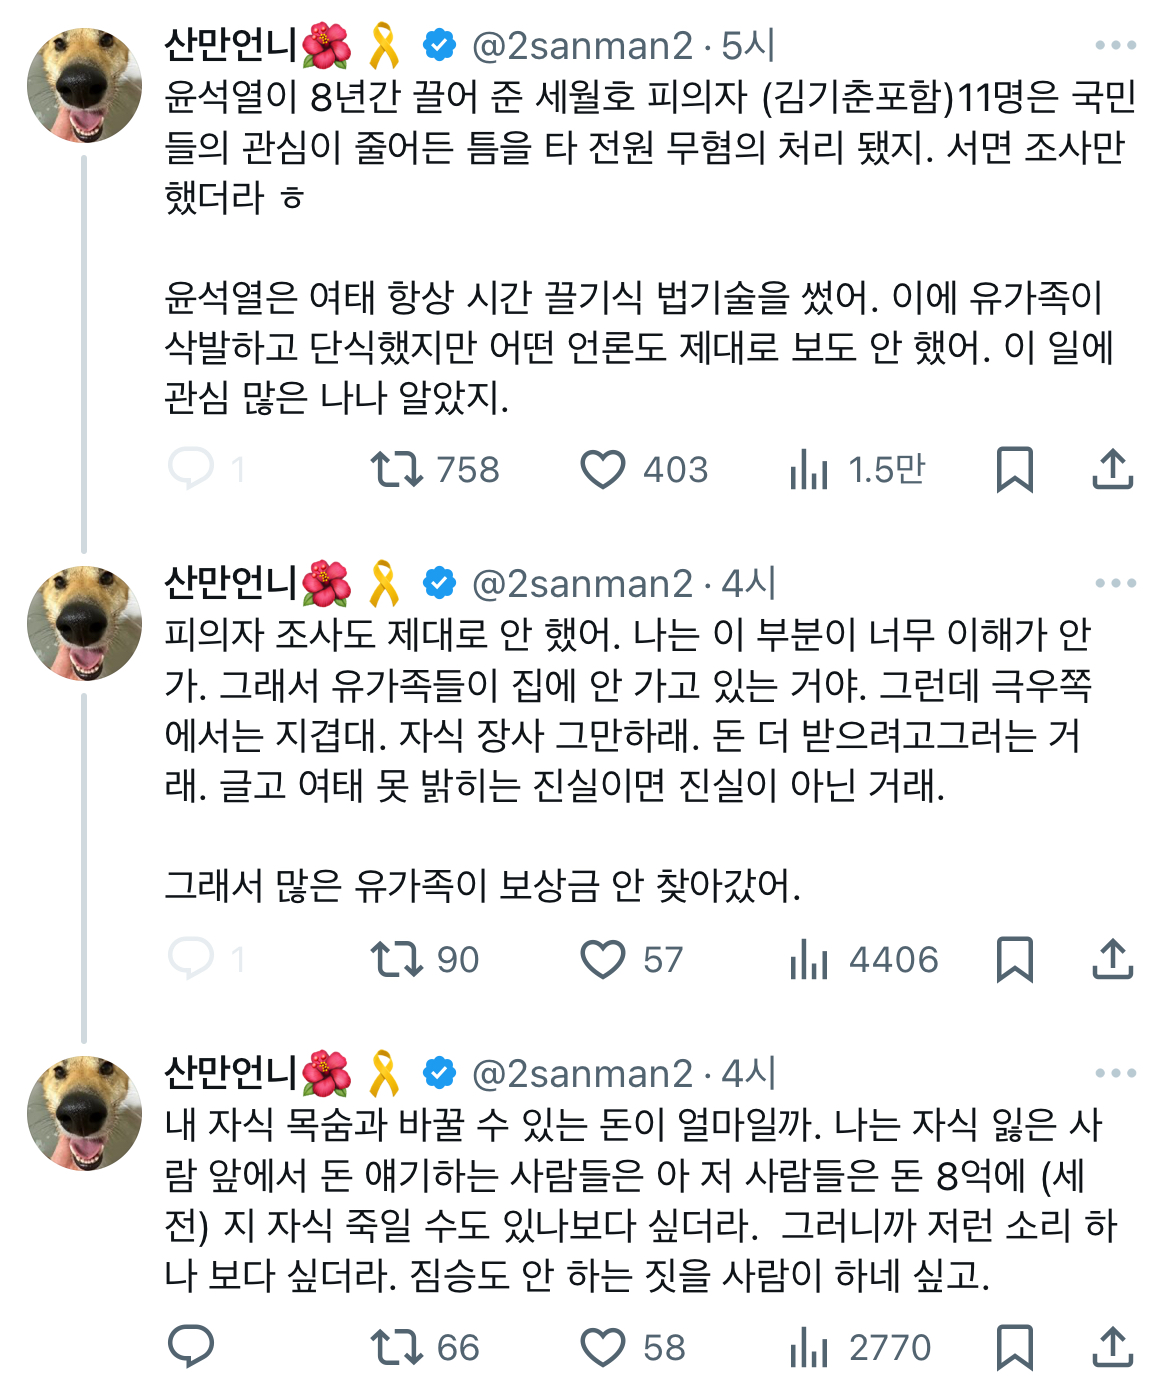The image size is (1170, 1400).
Task: Reply to the second tweet with 90 reposts
Action: click(191, 959)
